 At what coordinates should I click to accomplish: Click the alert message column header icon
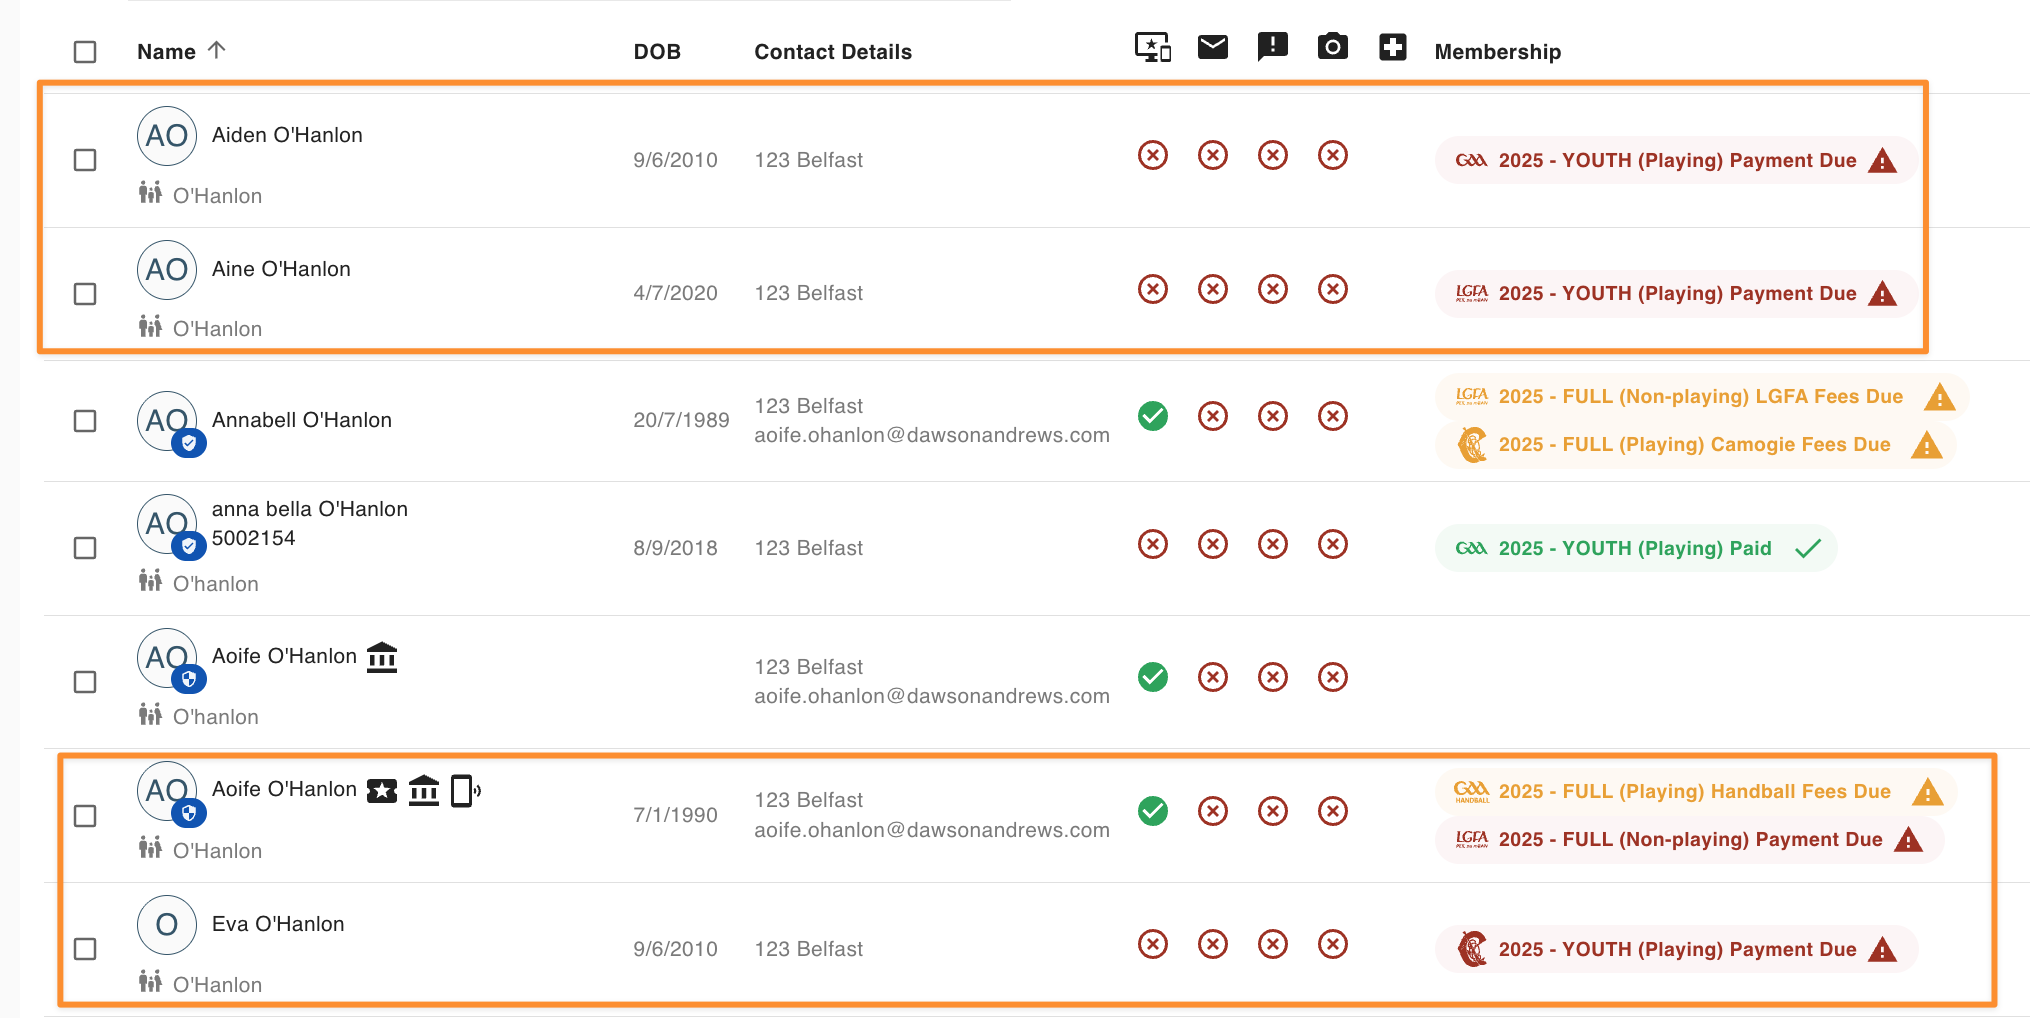click(x=1273, y=47)
